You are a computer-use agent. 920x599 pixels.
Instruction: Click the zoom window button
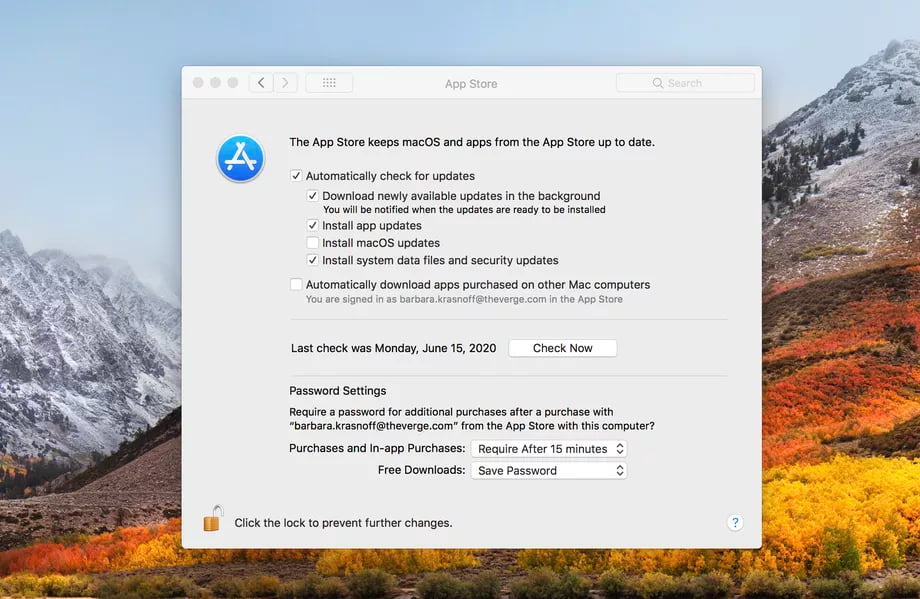233,83
